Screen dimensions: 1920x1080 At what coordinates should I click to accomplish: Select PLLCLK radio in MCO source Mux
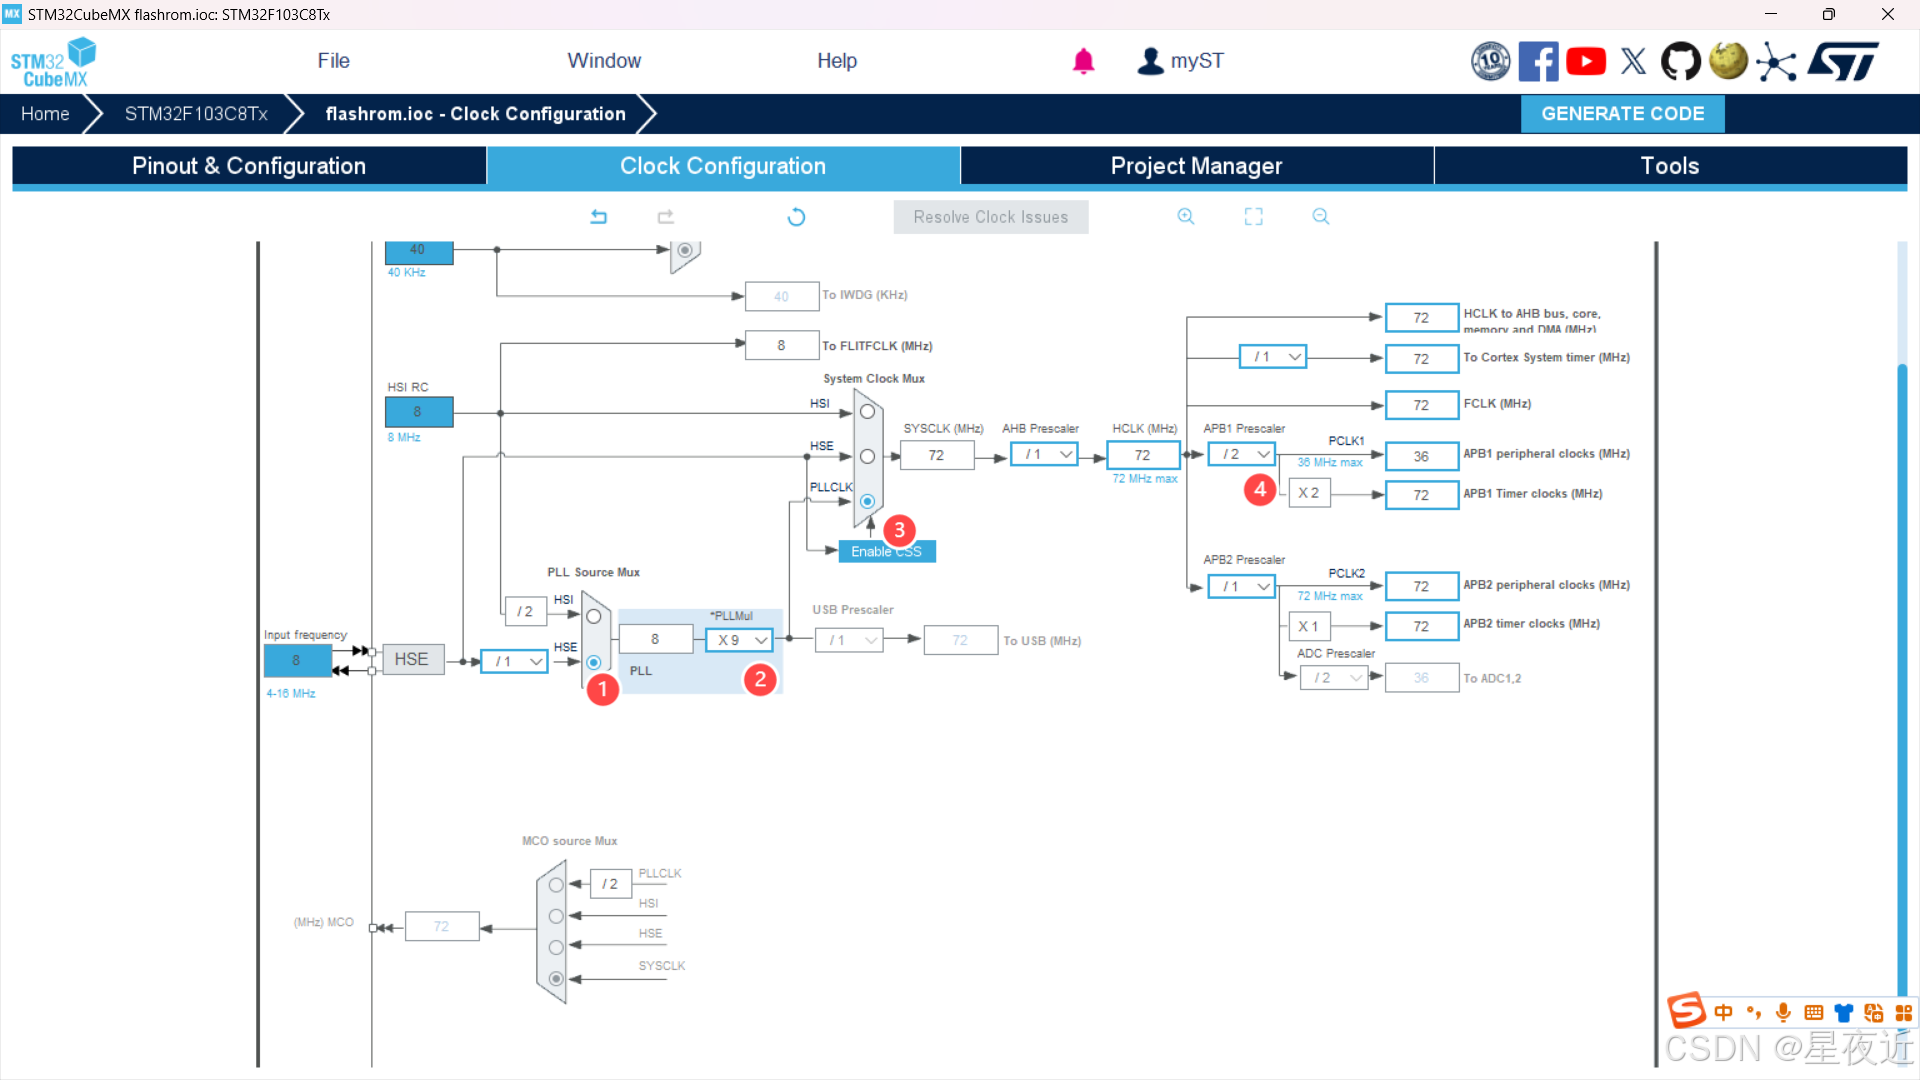556,885
